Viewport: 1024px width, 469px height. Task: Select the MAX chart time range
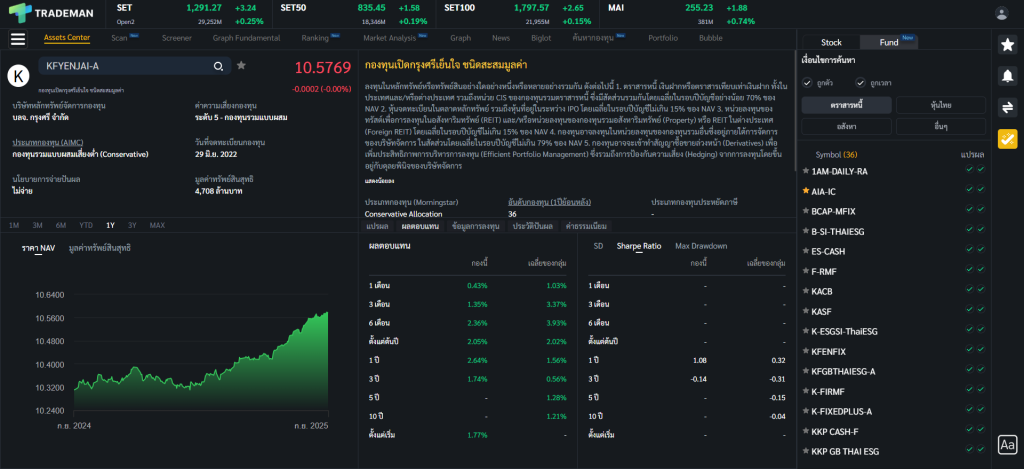(157, 225)
